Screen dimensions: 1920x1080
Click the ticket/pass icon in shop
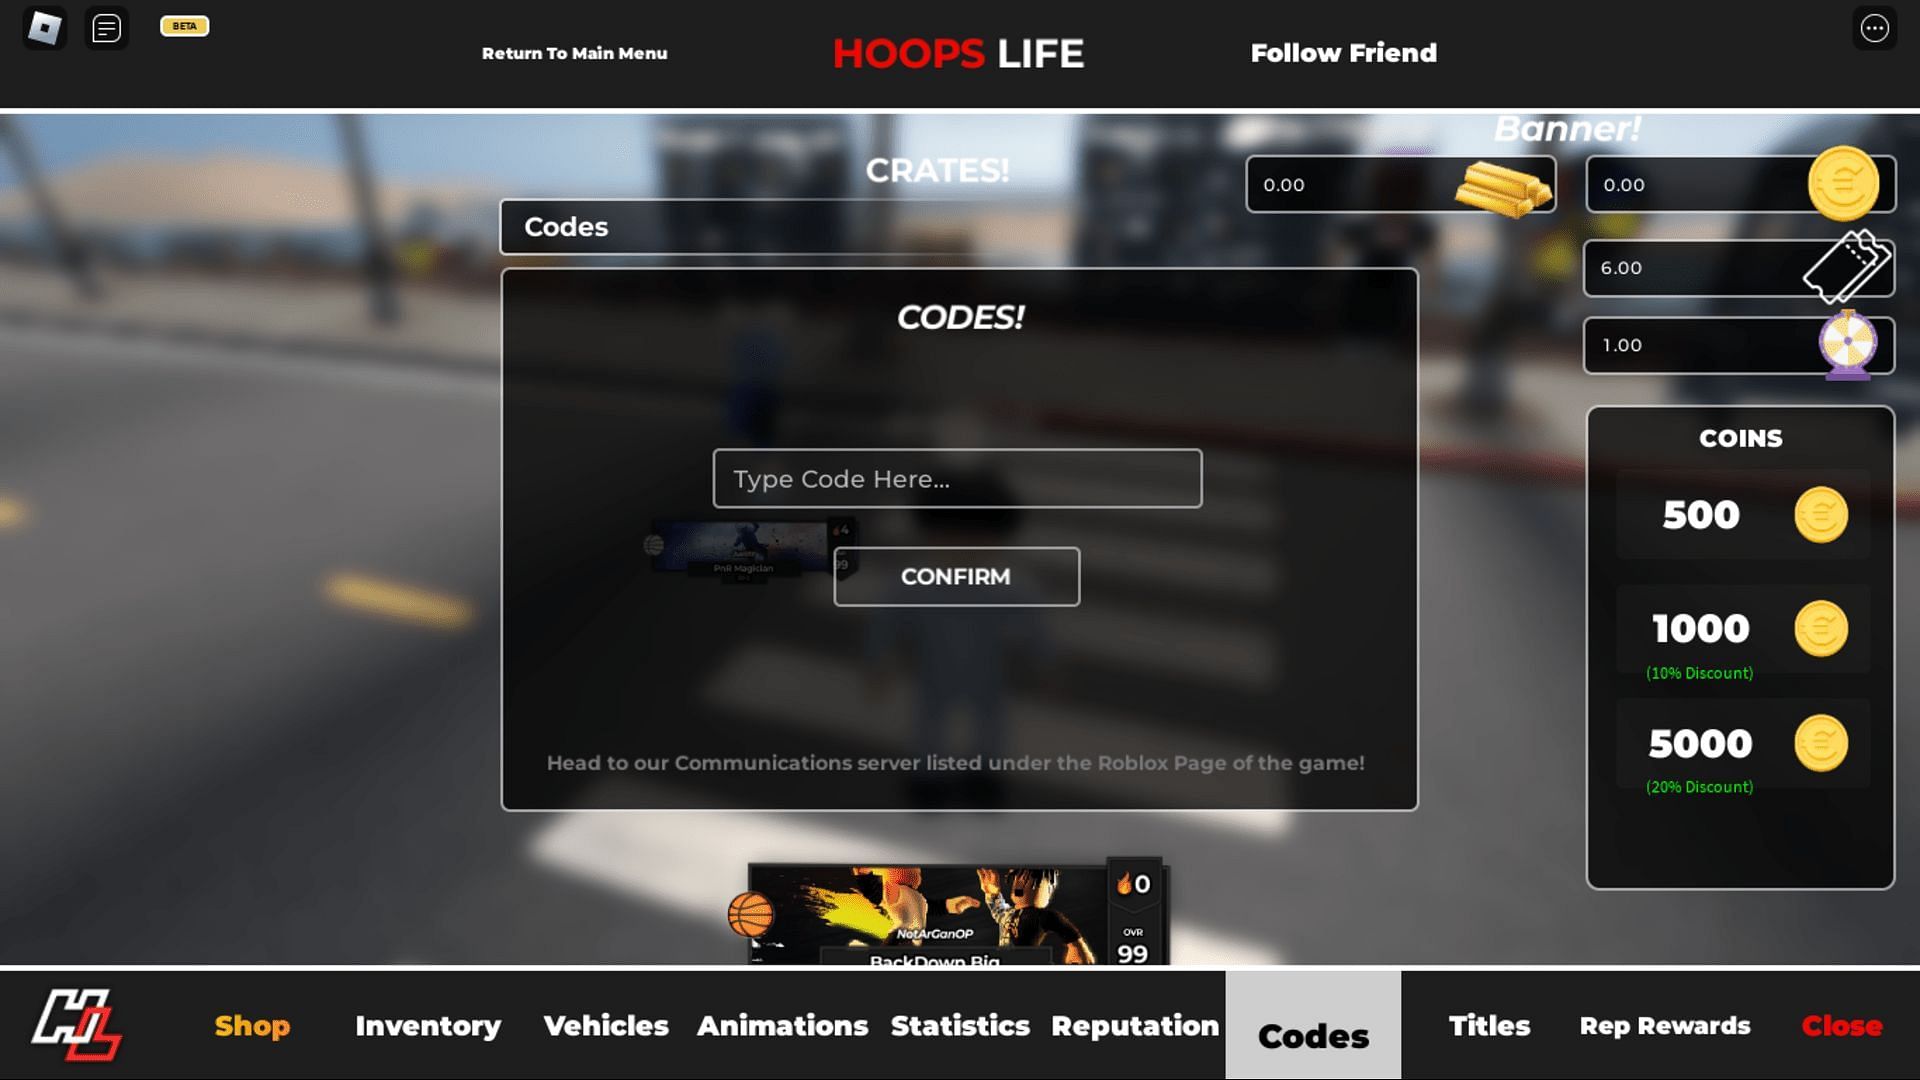[x=1846, y=266]
